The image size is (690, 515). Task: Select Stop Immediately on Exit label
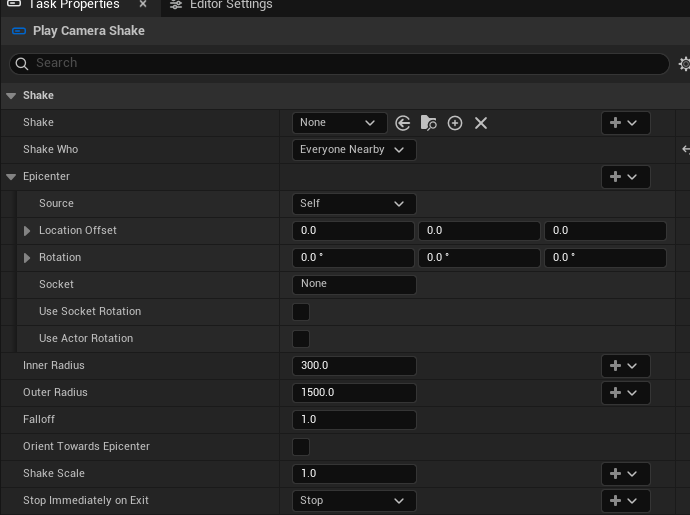tap(86, 501)
